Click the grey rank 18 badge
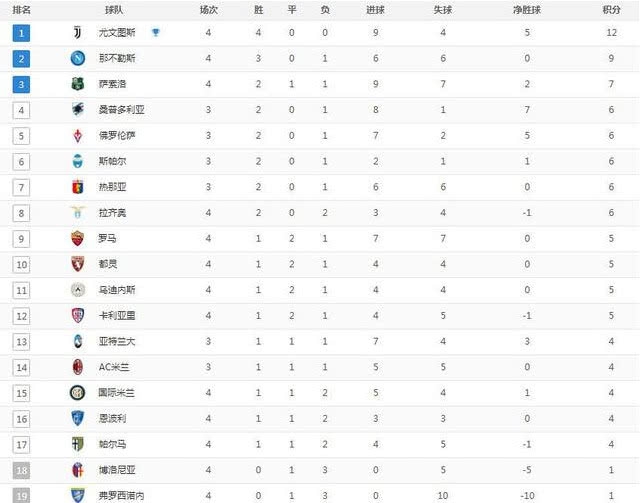The width and height of the screenshot is (641, 503). pyautogui.click(x=21, y=471)
